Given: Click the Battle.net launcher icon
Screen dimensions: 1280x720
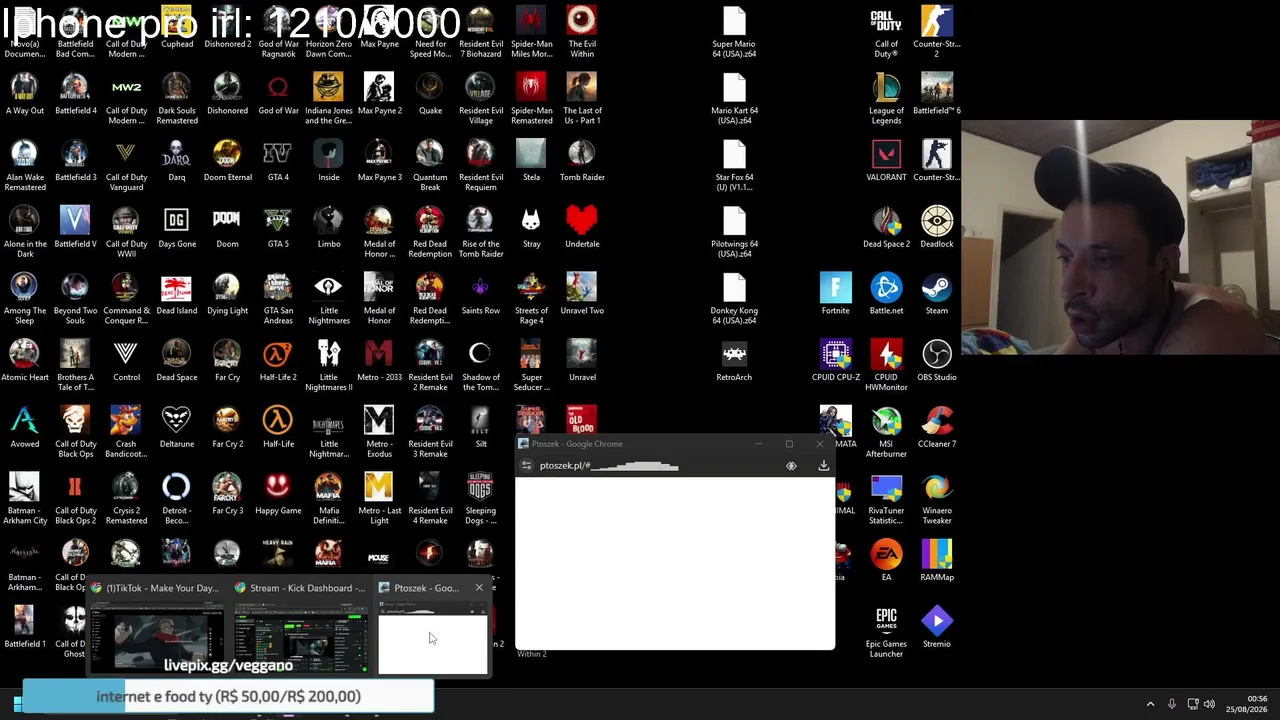Looking at the screenshot, I should (886, 293).
